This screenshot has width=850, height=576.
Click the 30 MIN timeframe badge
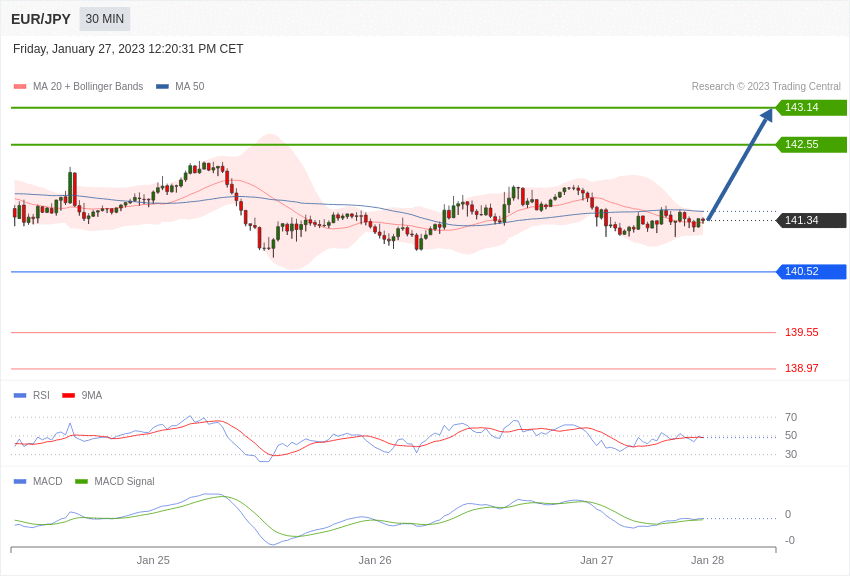pos(105,19)
